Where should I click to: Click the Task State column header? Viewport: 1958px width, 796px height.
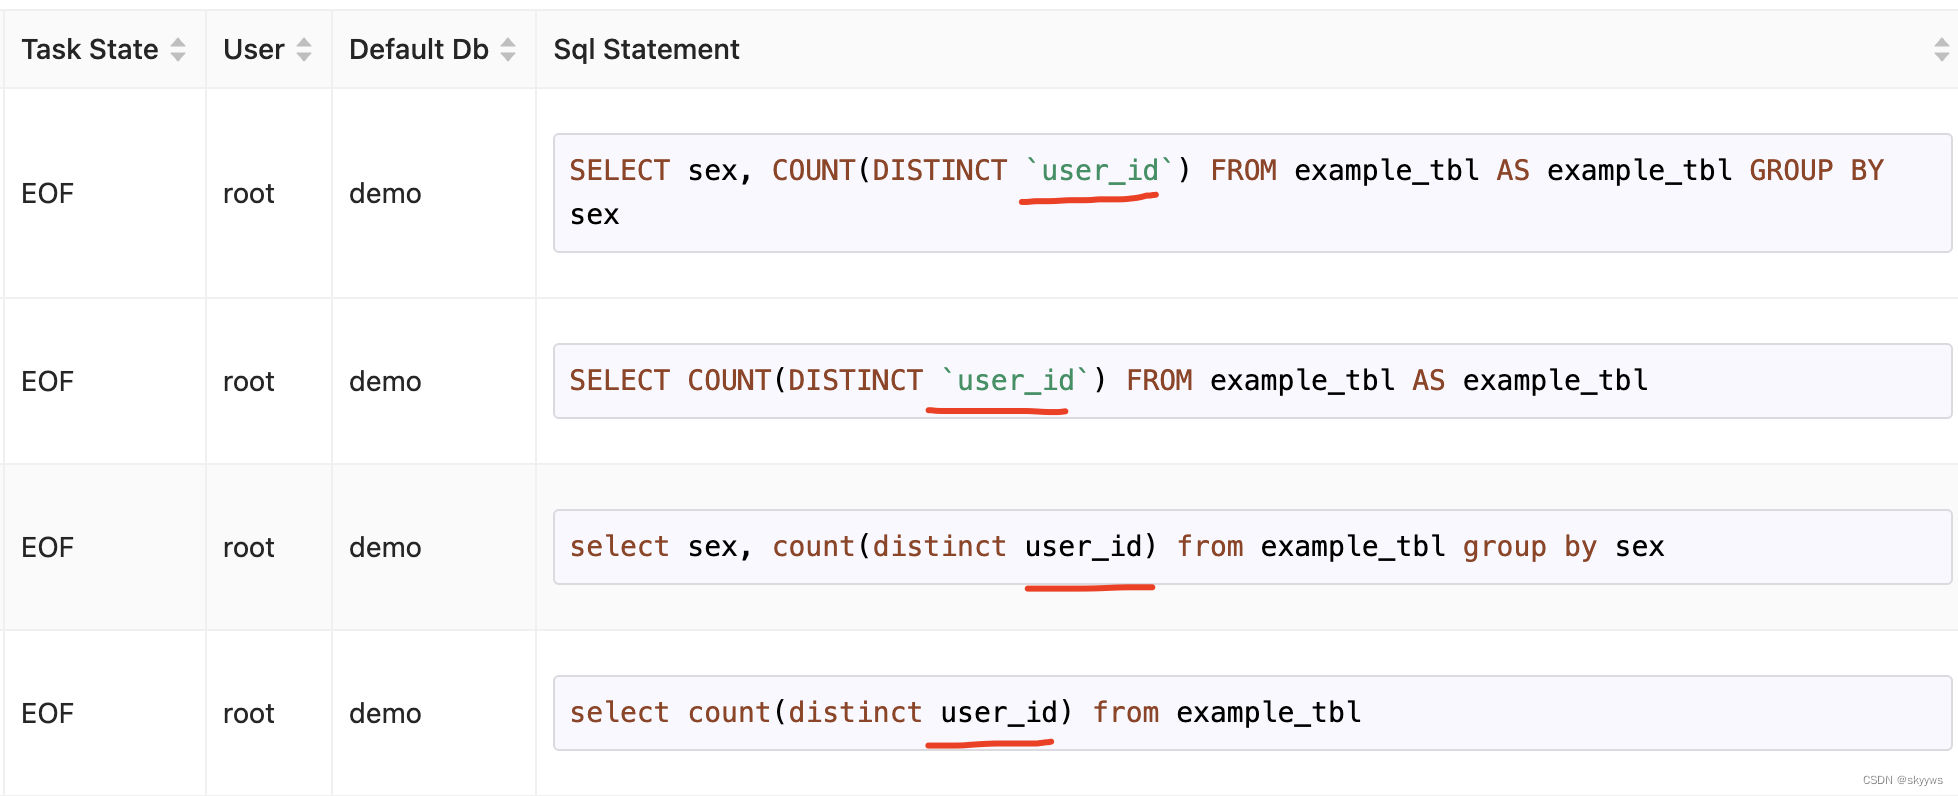click(x=90, y=49)
